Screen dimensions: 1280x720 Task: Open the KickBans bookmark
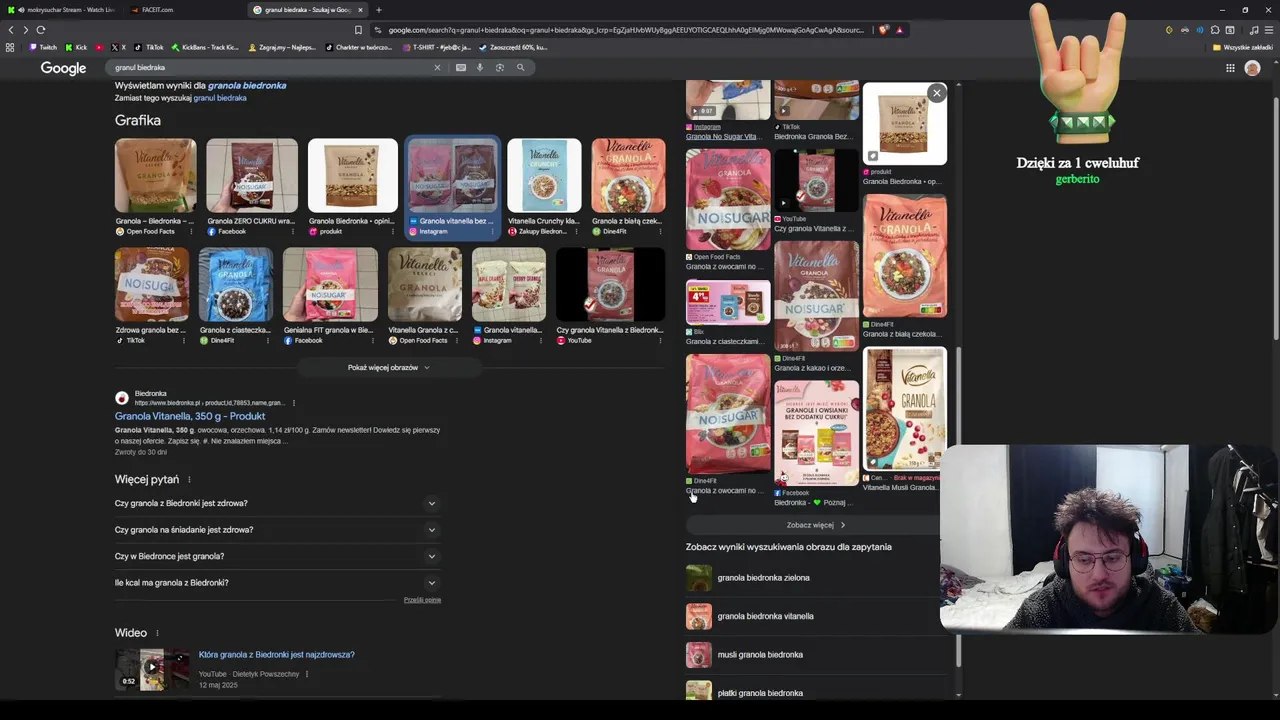click(205, 47)
